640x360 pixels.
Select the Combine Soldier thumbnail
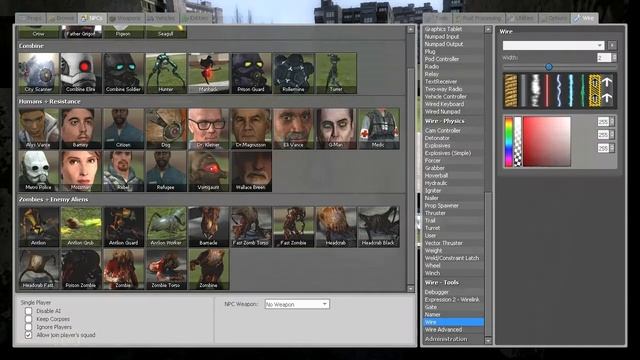[123, 73]
